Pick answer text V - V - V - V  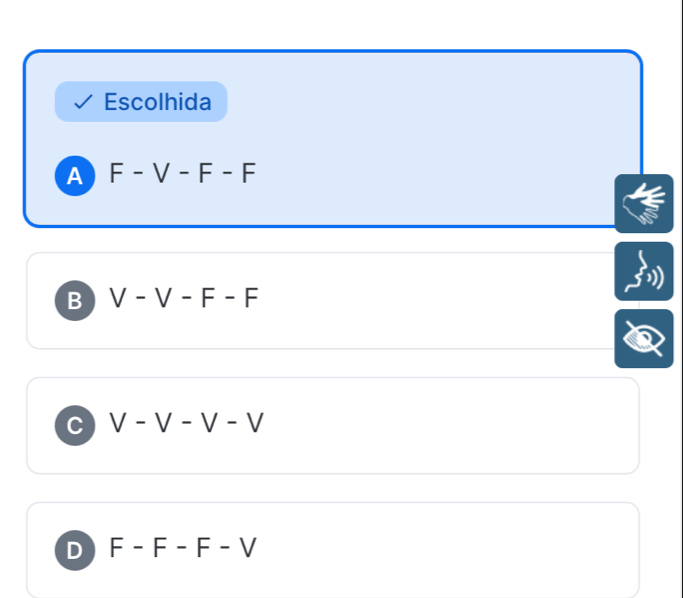187,423
